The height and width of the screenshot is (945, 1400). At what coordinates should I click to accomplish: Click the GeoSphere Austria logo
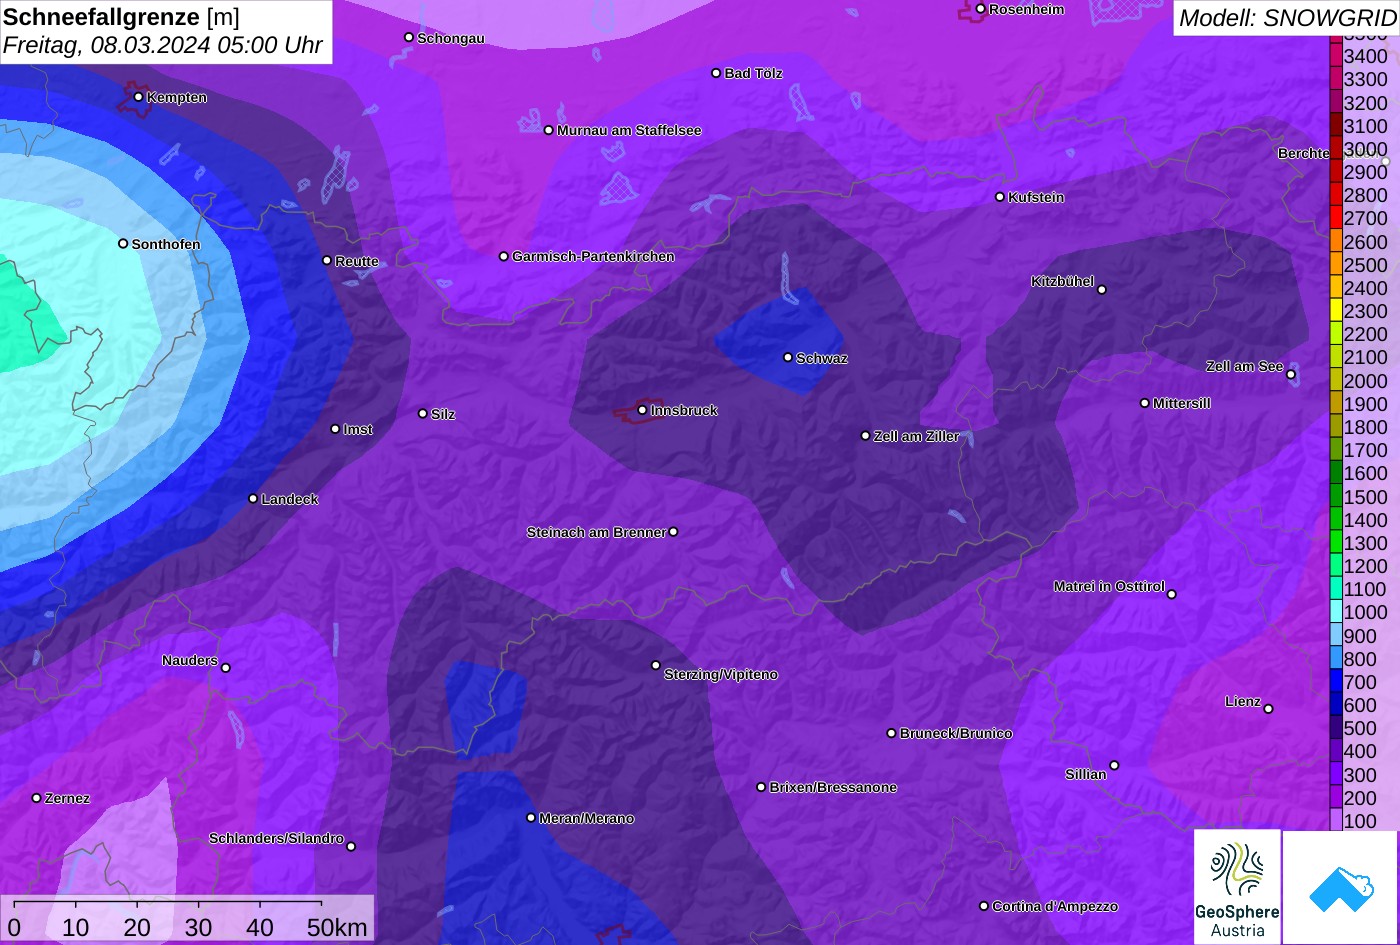coord(1237,886)
